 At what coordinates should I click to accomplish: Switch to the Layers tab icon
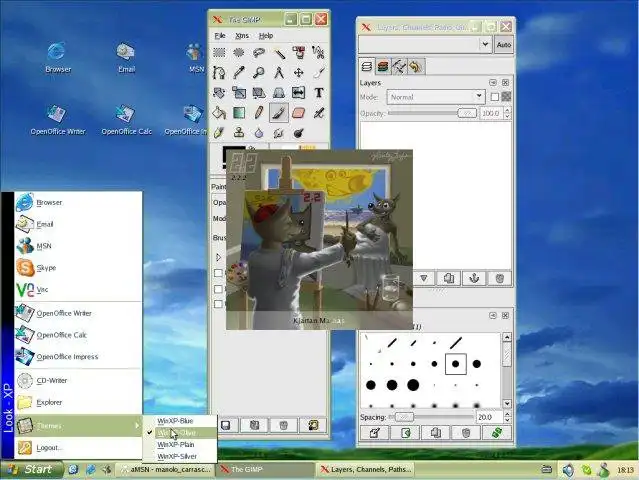(367, 66)
